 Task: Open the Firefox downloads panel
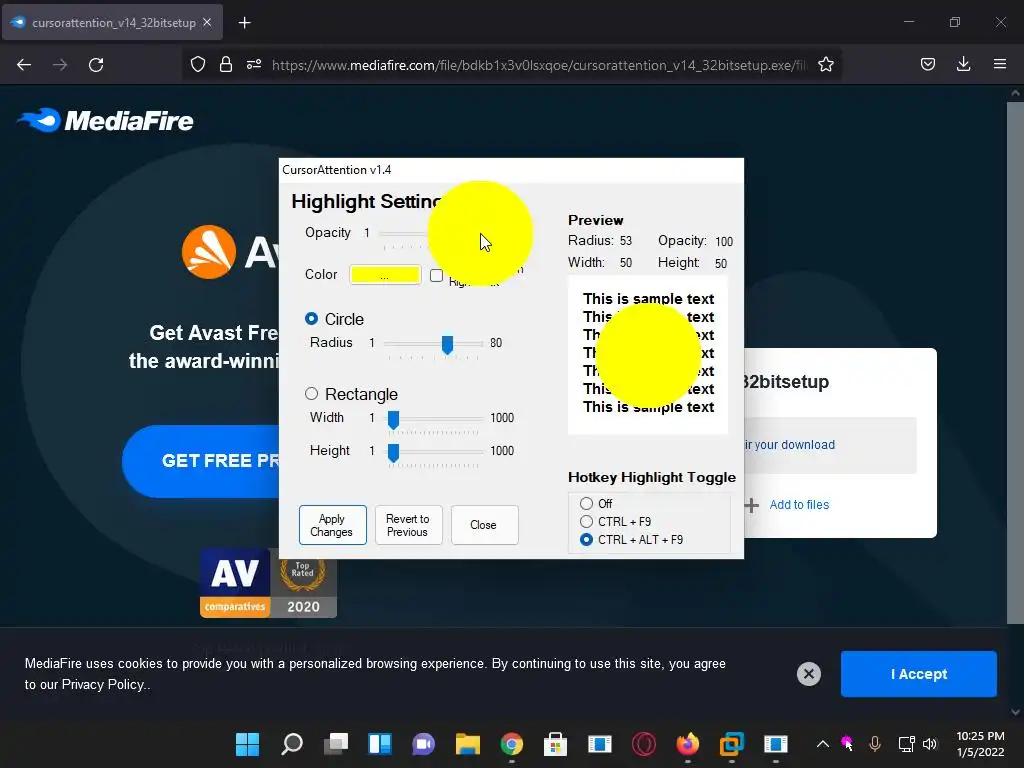click(x=963, y=65)
